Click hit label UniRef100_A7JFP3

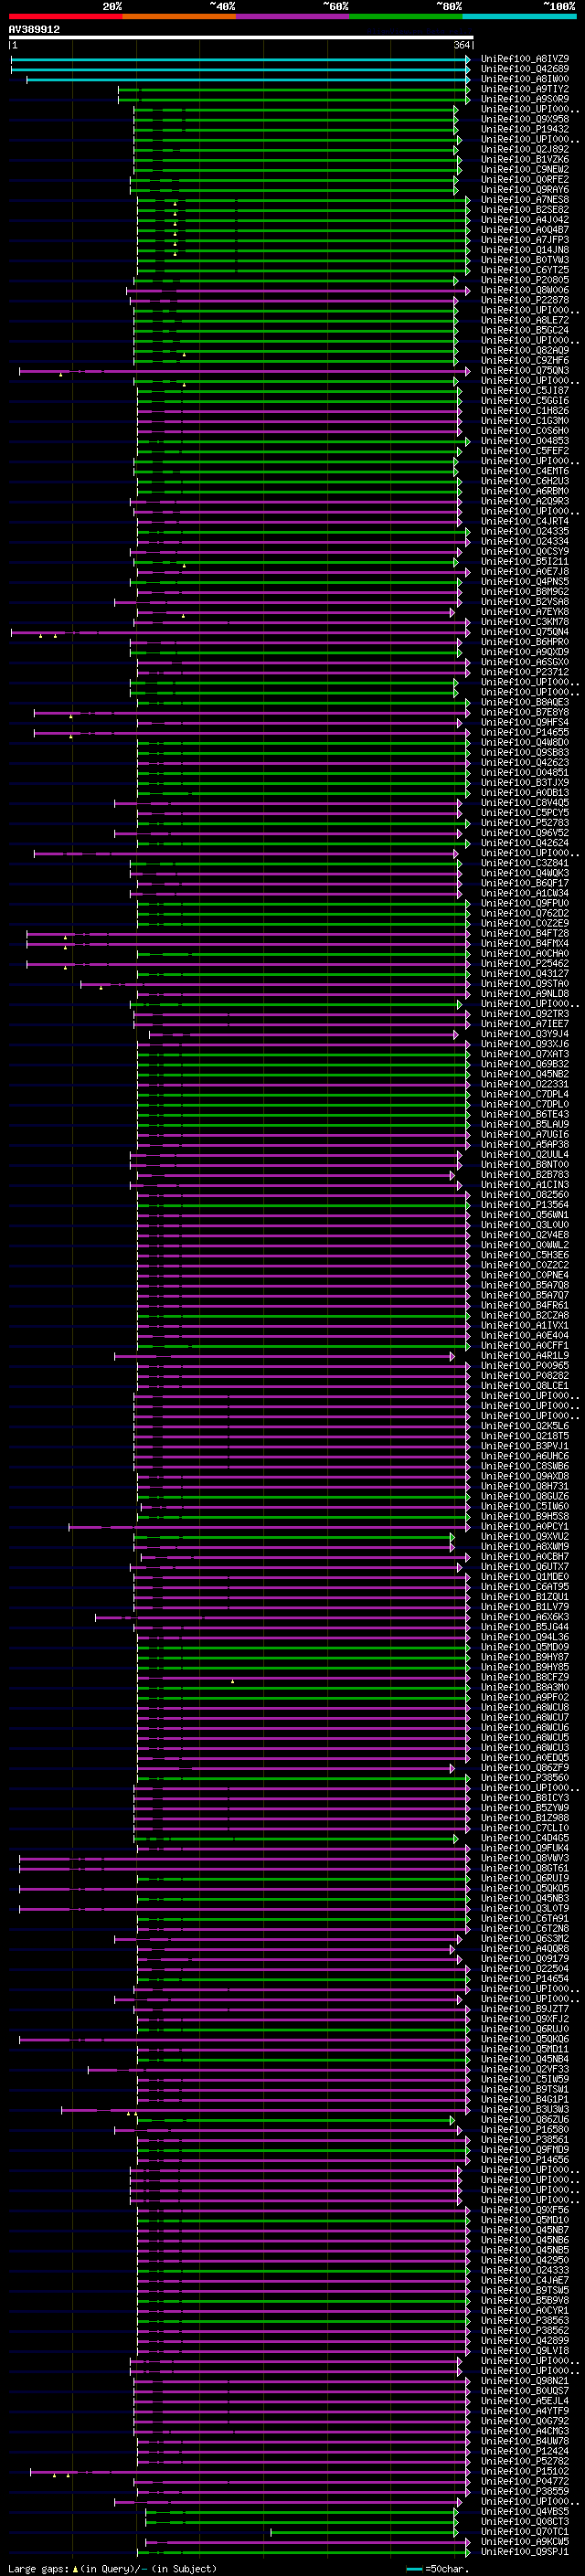(x=525, y=240)
